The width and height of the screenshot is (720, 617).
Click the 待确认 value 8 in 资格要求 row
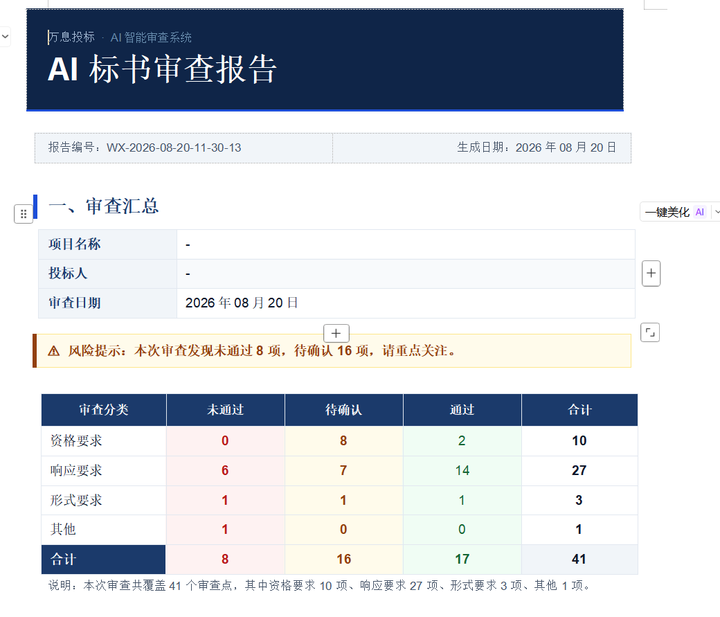pyautogui.click(x=343, y=441)
